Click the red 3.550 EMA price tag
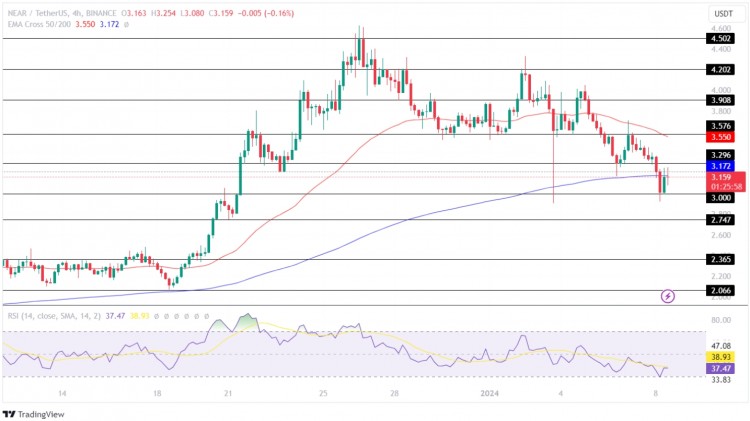The width and height of the screenshot is (750, 421). tap(721, 136)
